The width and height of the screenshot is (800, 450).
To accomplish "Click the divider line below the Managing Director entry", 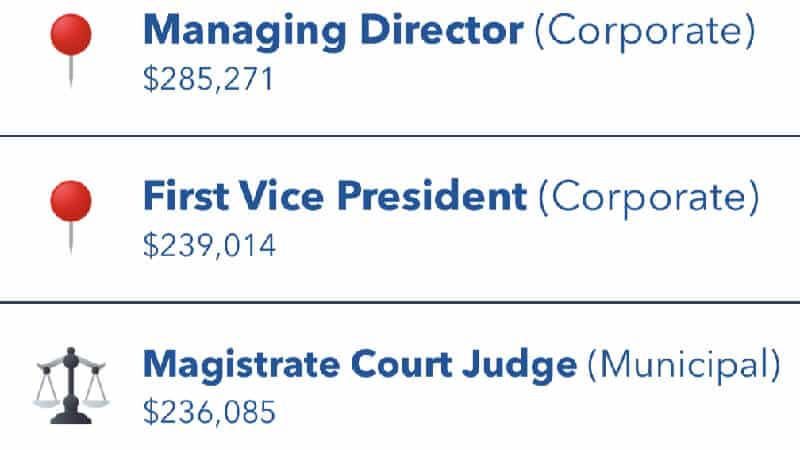I will pyautogui.click(x=400, y=136).
